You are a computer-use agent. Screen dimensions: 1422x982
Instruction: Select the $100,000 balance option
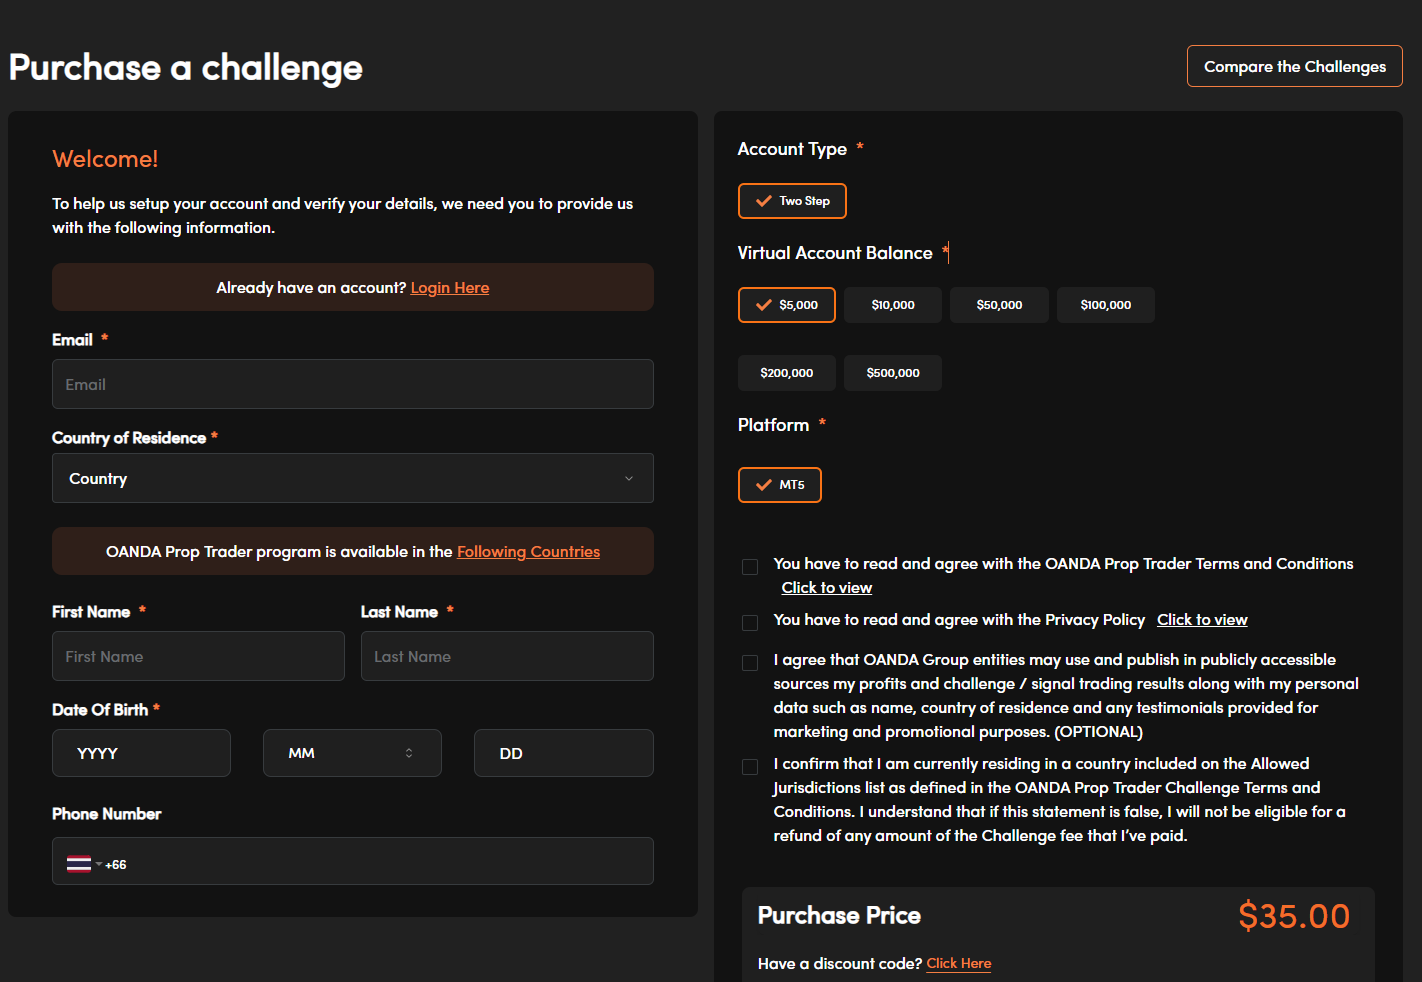click(1105, 305)
